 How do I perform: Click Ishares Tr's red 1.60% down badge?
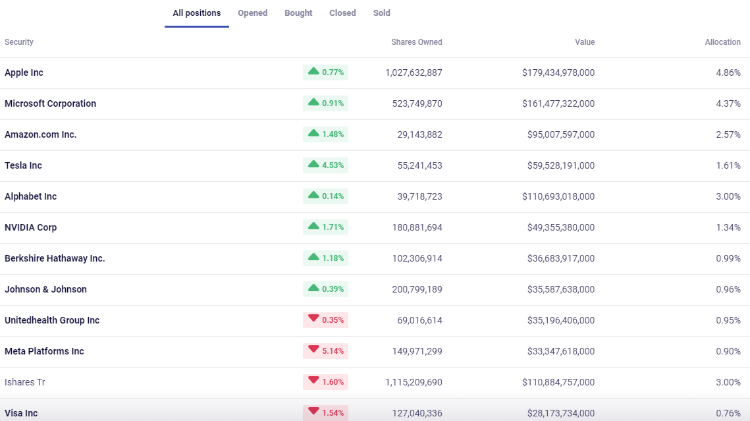click(x=325, y=382)
